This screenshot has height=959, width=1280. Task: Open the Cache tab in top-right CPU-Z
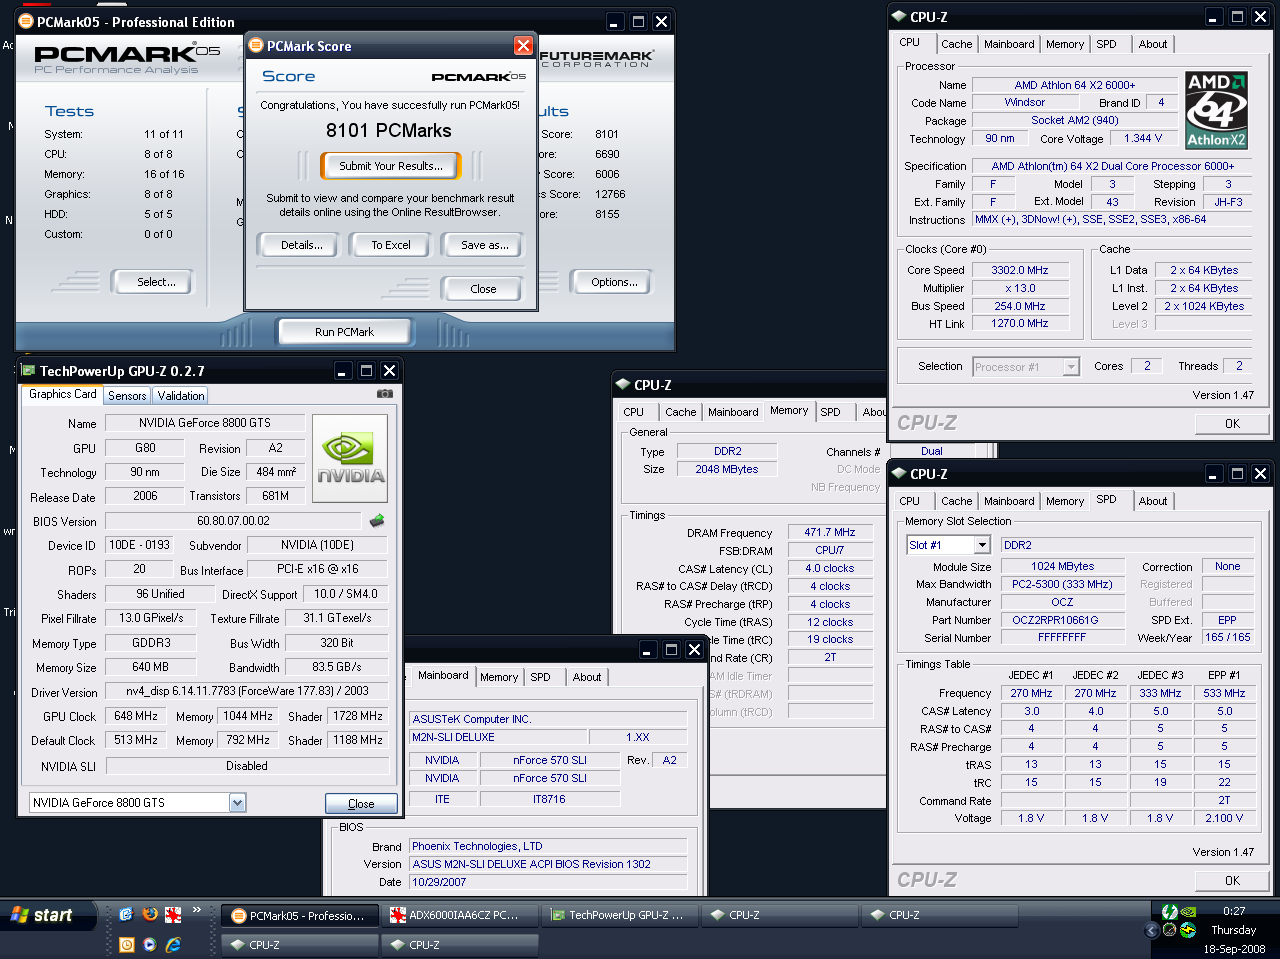tap(956, 44)
